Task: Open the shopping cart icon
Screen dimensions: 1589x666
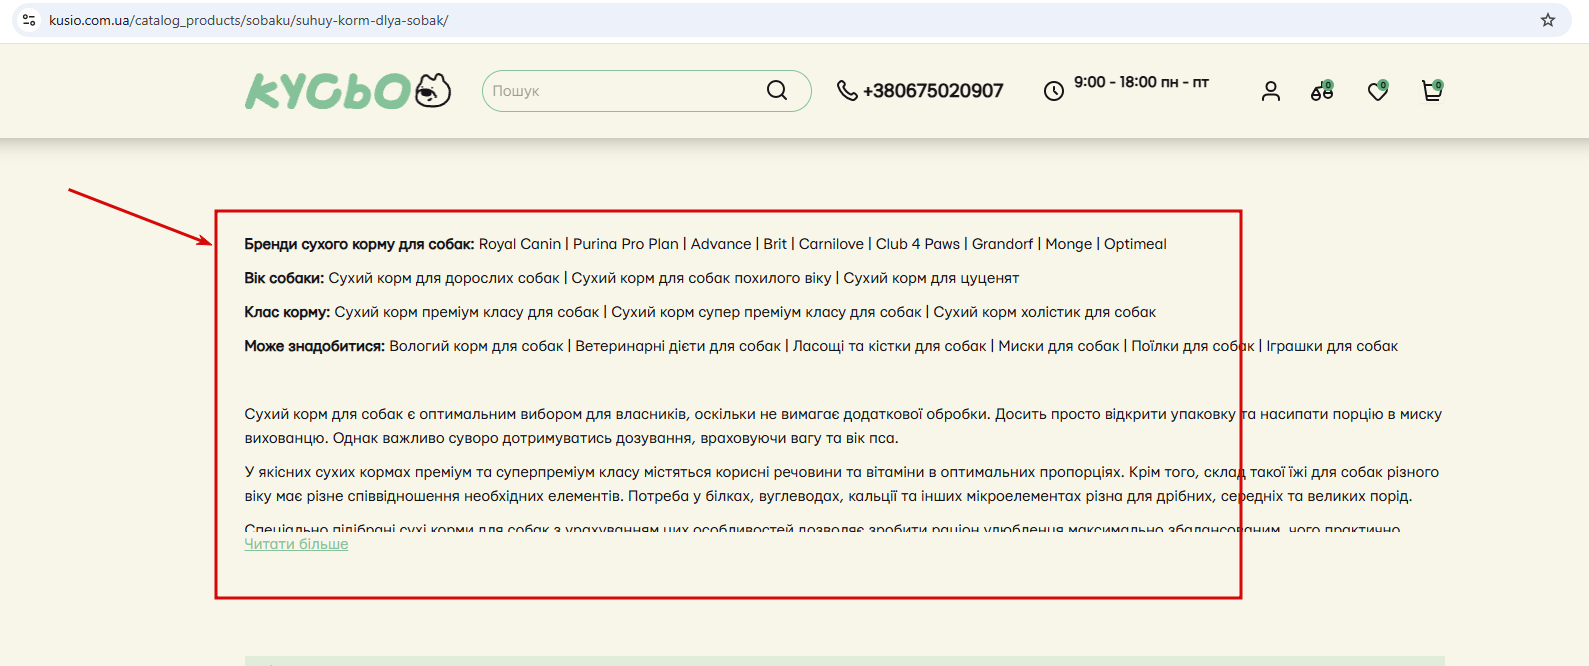Action: 1432,91
